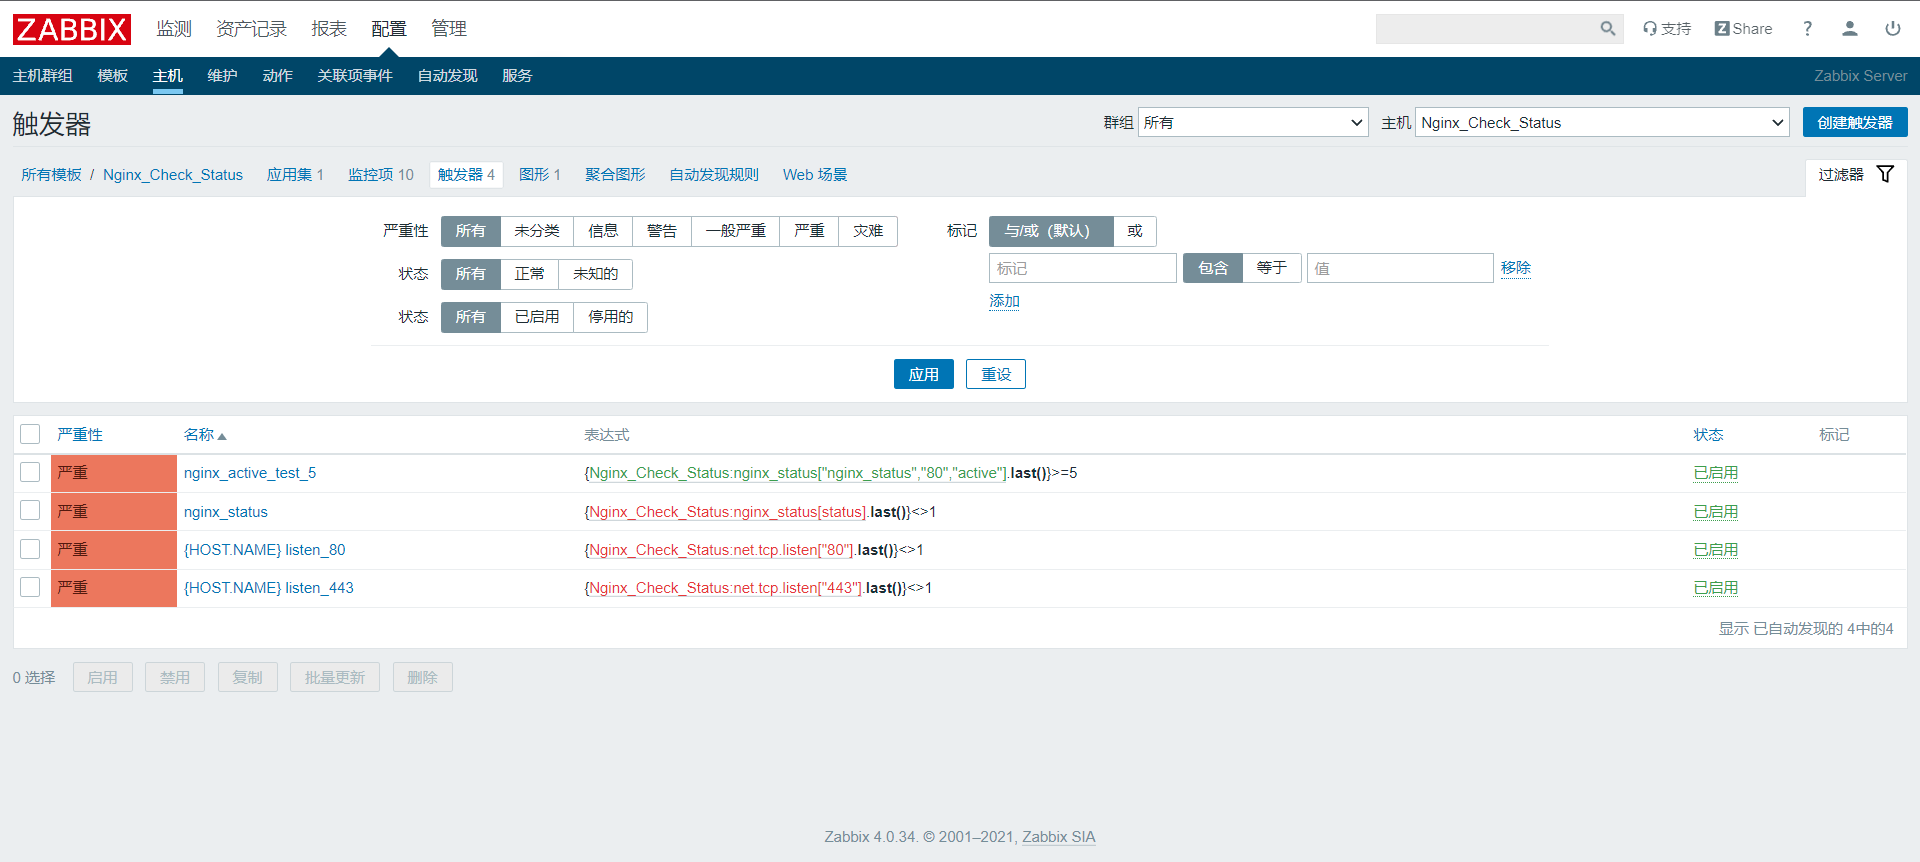This screenshot has height=862, width=1920.
Task: Go to 动作 submenu
Action: pos(277,76)
